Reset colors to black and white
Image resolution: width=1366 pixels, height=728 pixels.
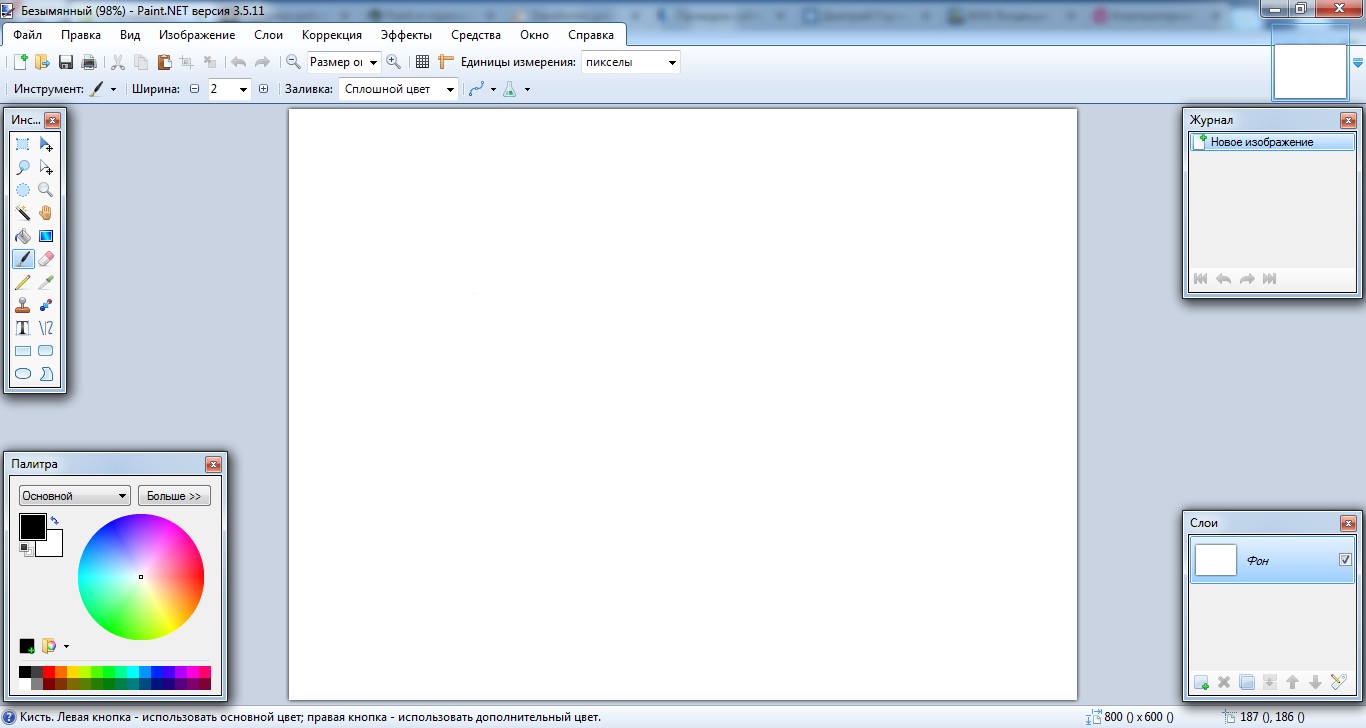26,548
